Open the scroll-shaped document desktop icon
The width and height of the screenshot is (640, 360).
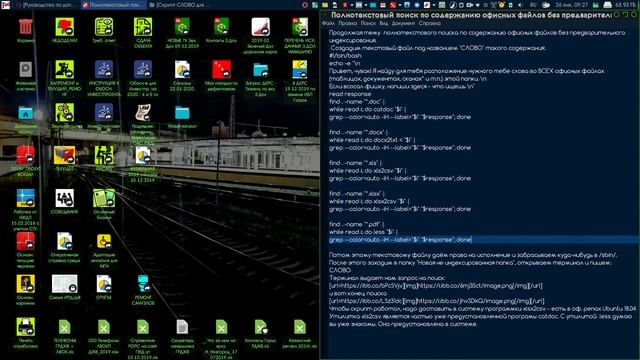pyautogui.click(x=143, y=113)
